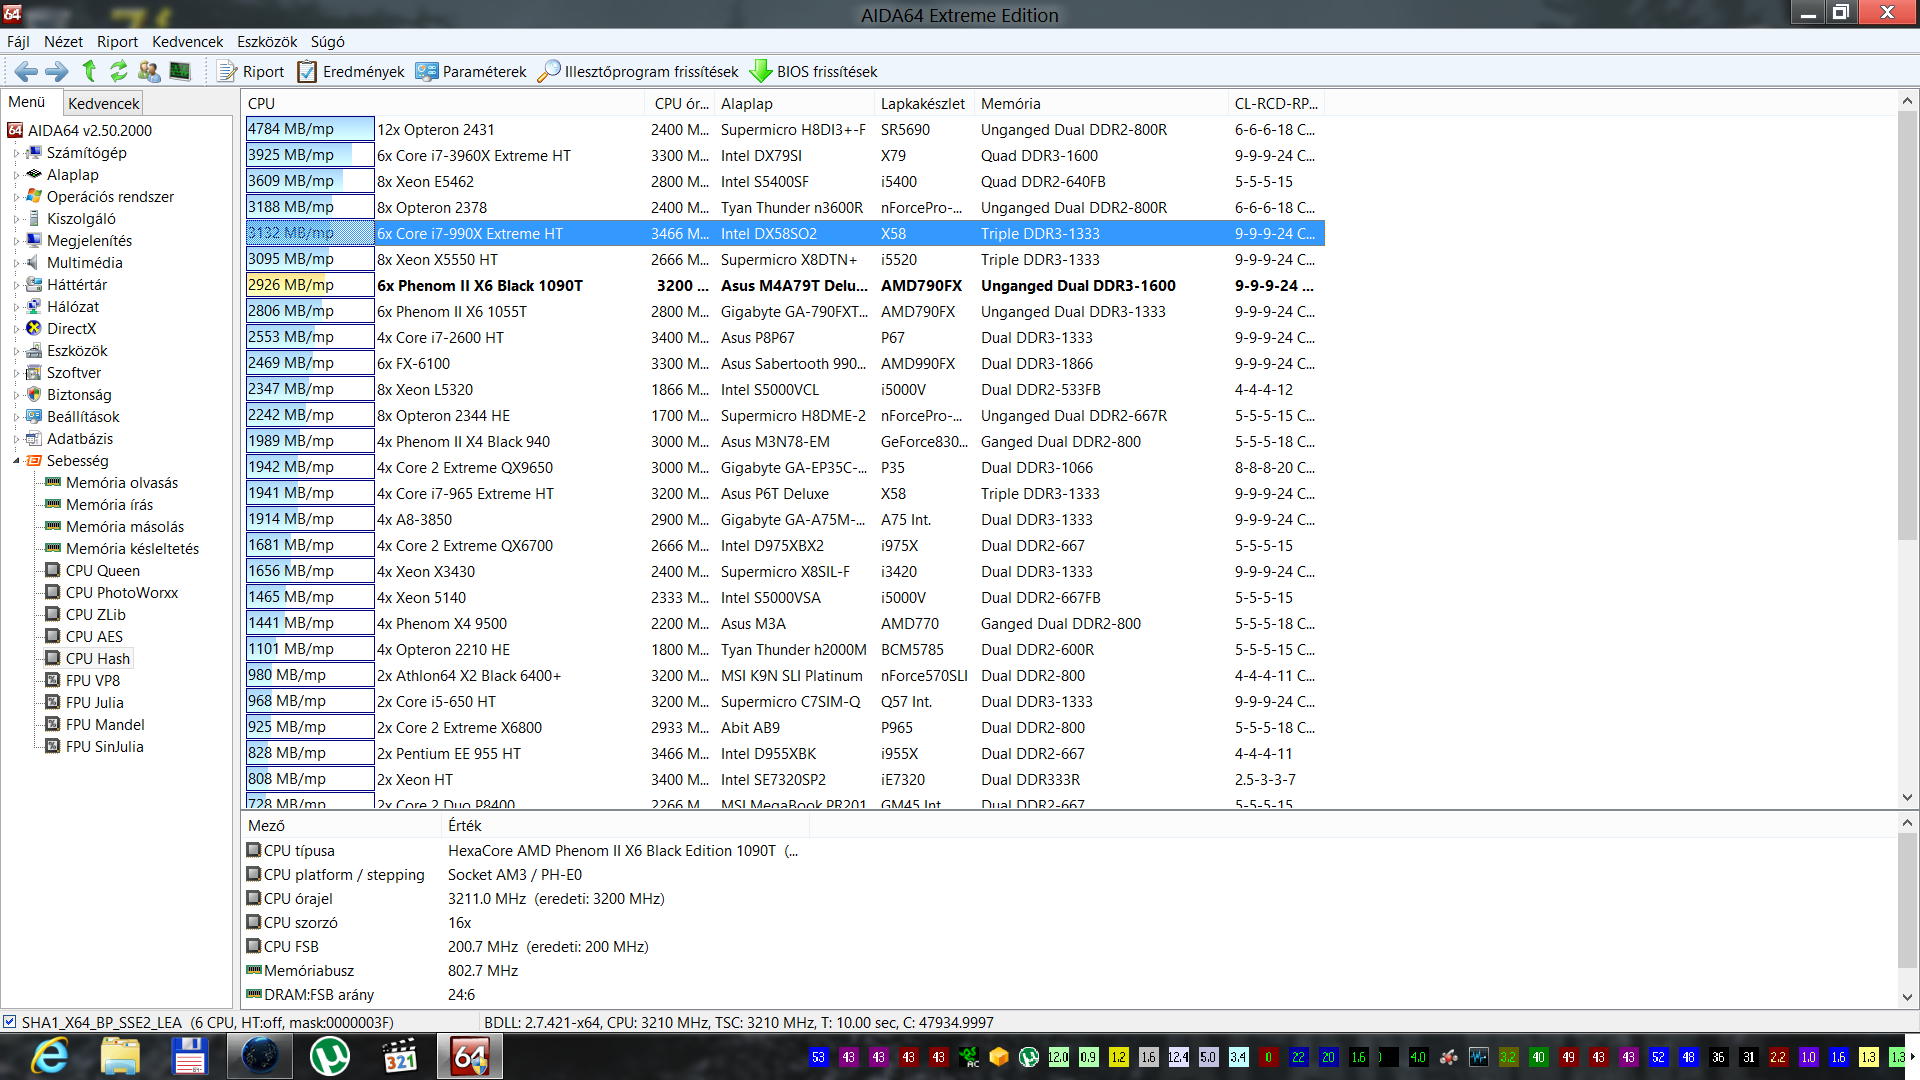Image resolution: width=1920 pixels, height=1080 pixels.
Task: Select FPU SinJulia benchmark
Action: tap(105, 747)
